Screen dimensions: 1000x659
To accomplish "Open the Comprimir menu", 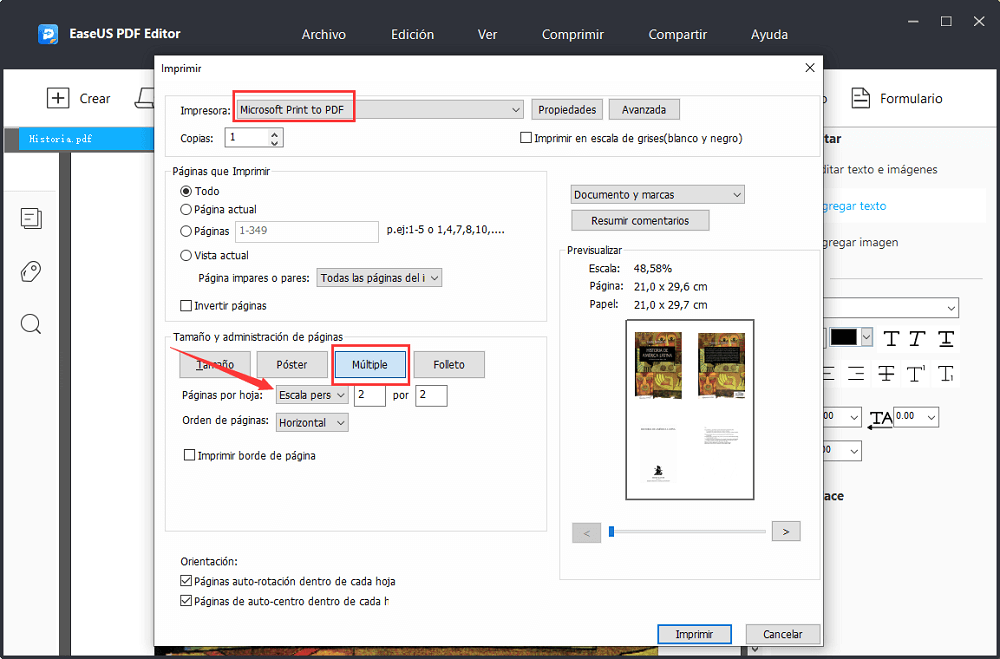I will pyautogui.click(x=572, y=34).
